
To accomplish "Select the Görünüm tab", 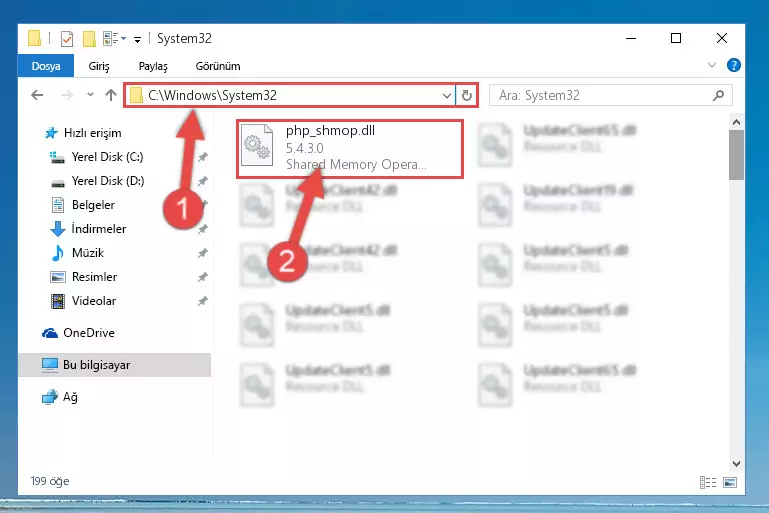I will point(218,66).
